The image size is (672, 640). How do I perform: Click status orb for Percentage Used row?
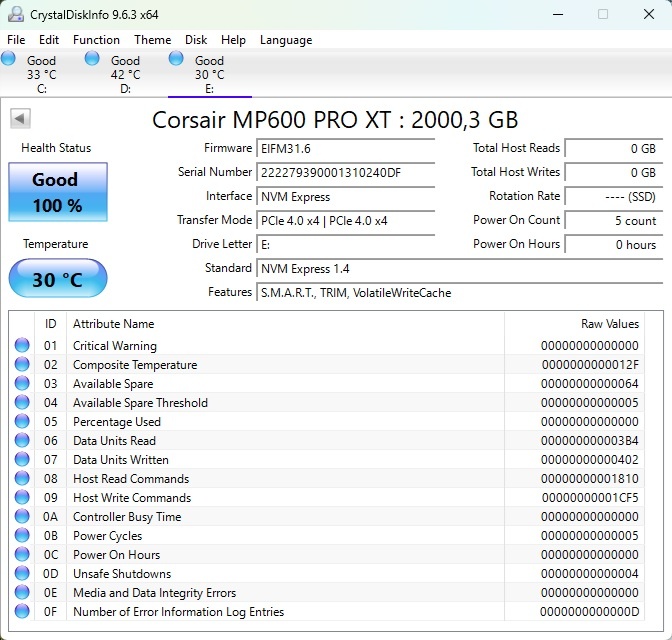(22, 421)
